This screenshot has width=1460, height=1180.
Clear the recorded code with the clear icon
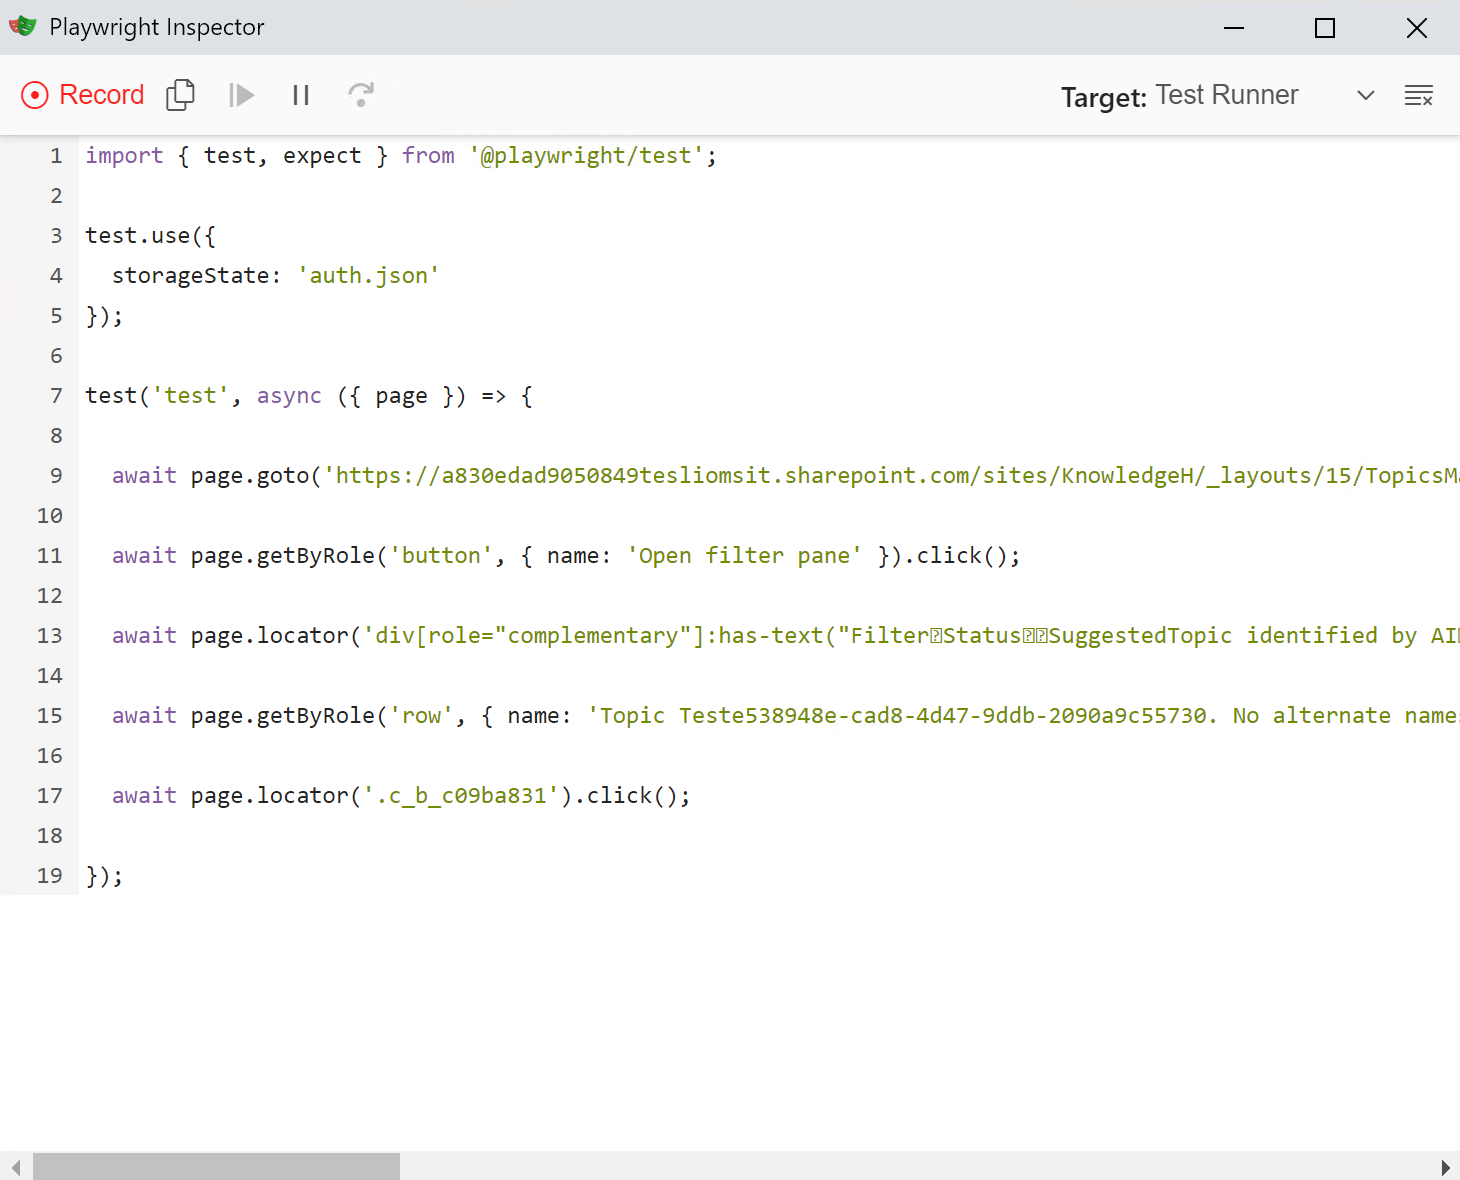1419,95
